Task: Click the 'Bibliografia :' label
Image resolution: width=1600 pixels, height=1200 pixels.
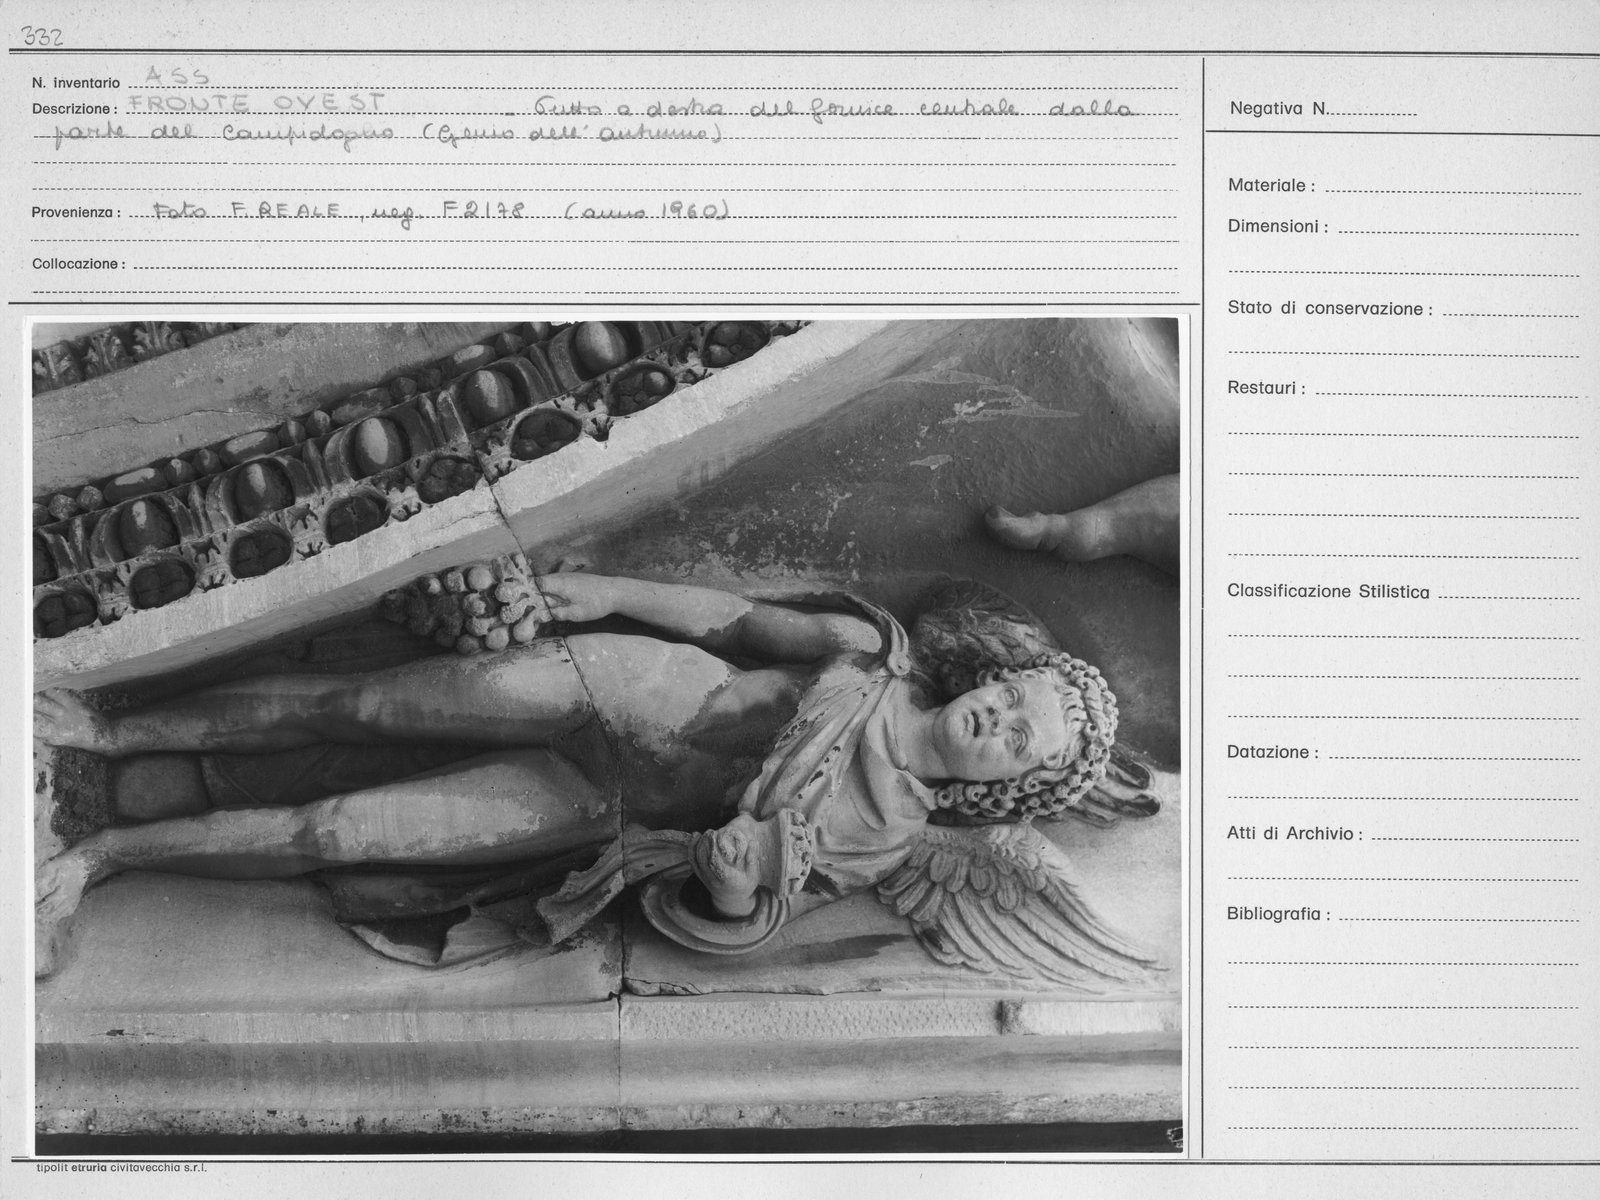Action: 1279,914
